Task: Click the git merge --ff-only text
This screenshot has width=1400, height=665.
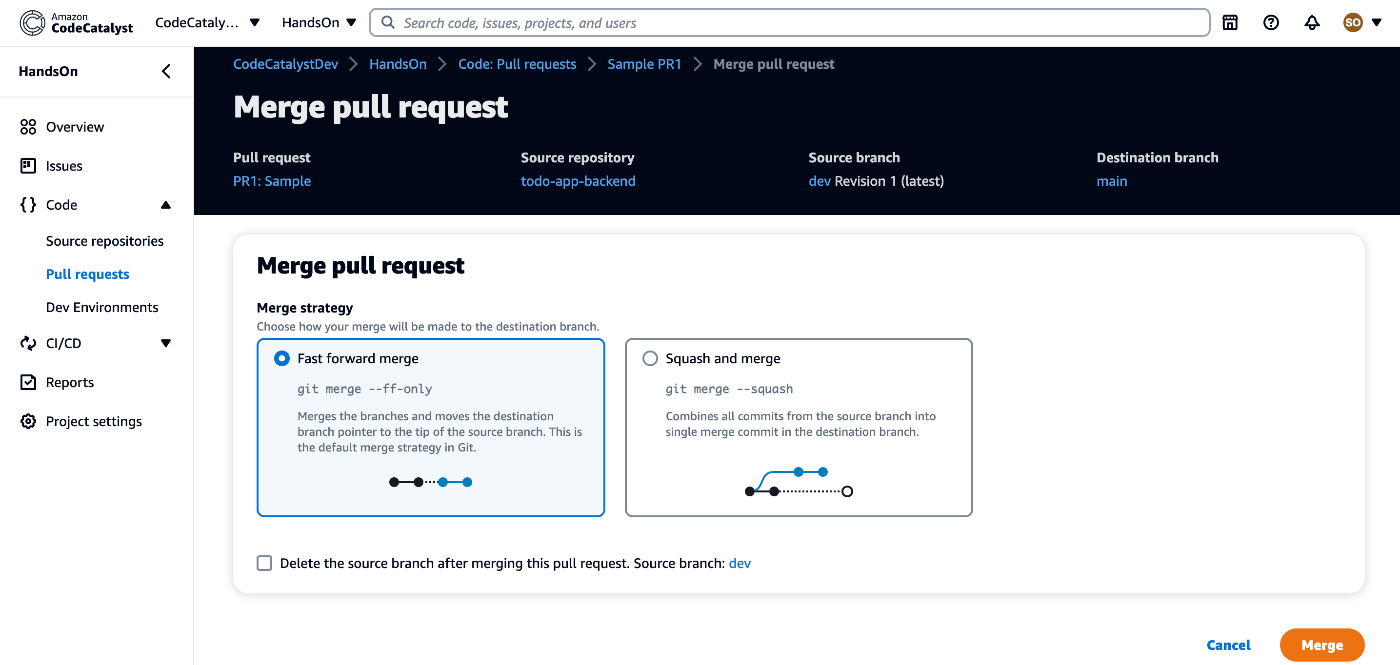Action: [365, 388]
